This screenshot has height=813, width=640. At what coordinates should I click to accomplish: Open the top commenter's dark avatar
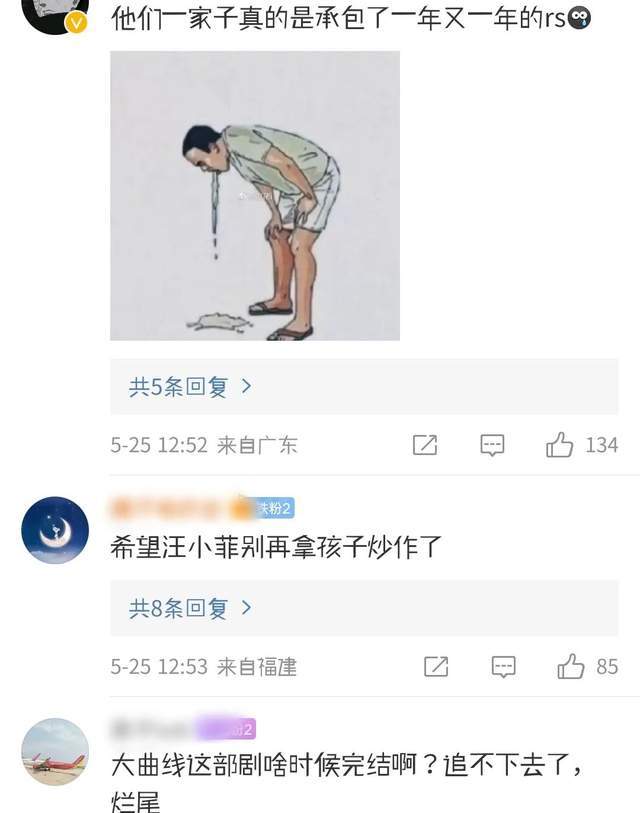coord(55,13)
